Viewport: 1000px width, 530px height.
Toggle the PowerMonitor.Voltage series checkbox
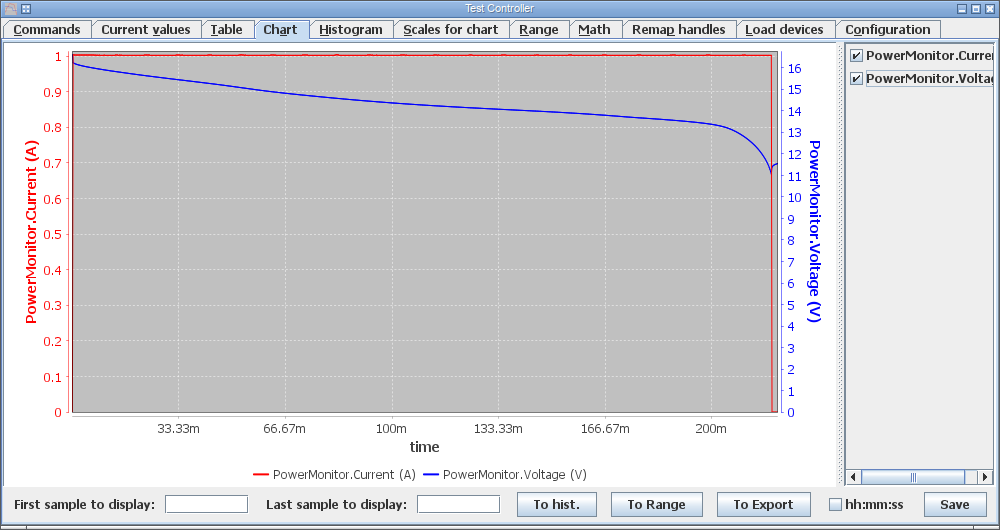(x=857, y=78)
